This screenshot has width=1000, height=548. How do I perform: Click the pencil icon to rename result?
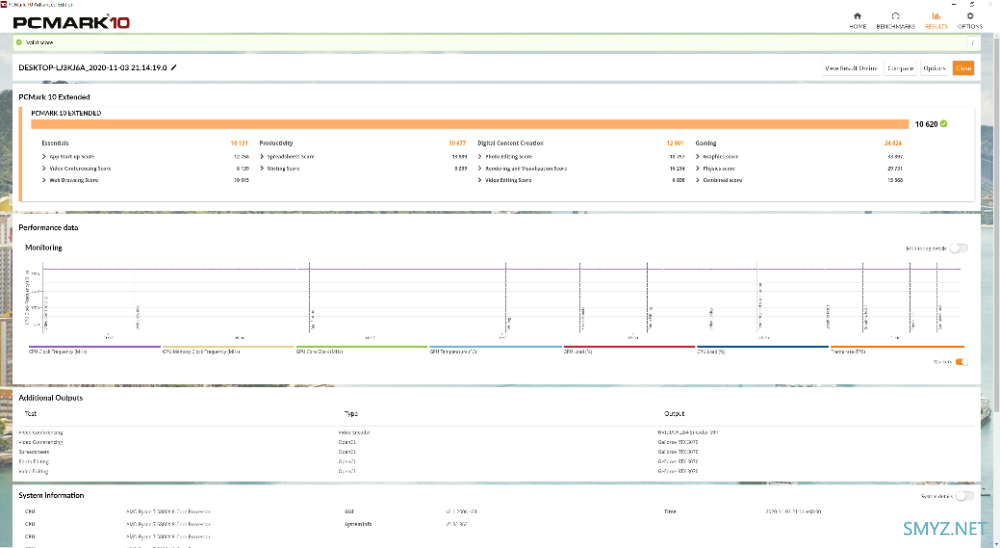pos(173,68)
